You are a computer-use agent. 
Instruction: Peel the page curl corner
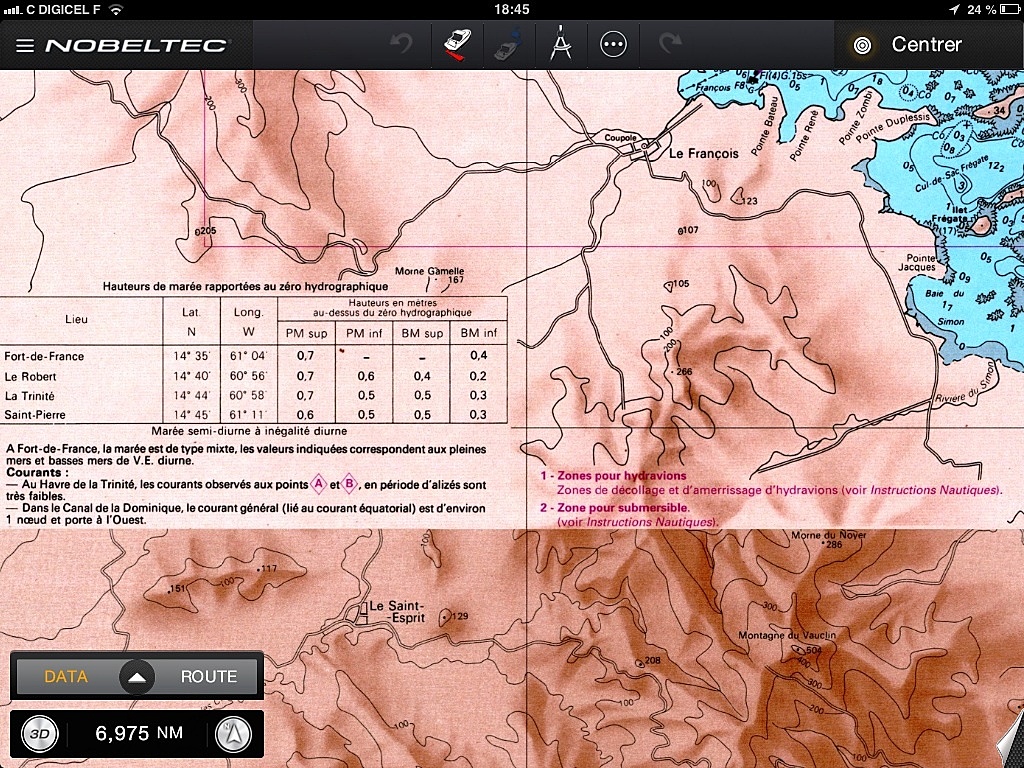[x=1010, y=742]
